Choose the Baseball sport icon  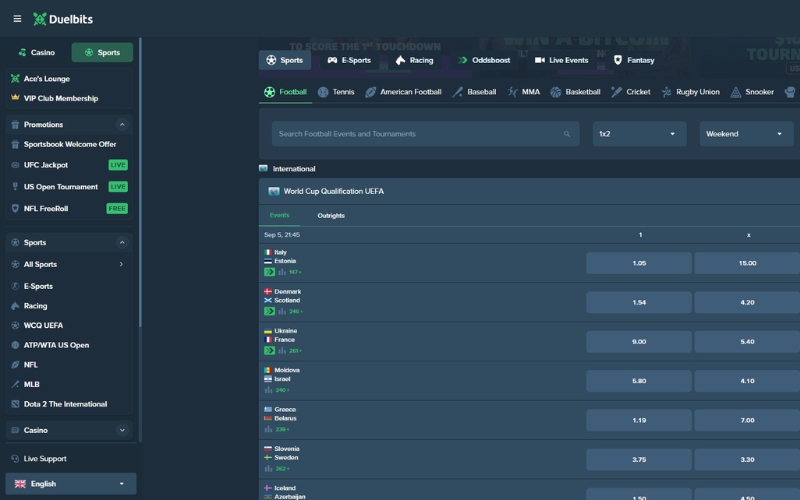[474, 92]
